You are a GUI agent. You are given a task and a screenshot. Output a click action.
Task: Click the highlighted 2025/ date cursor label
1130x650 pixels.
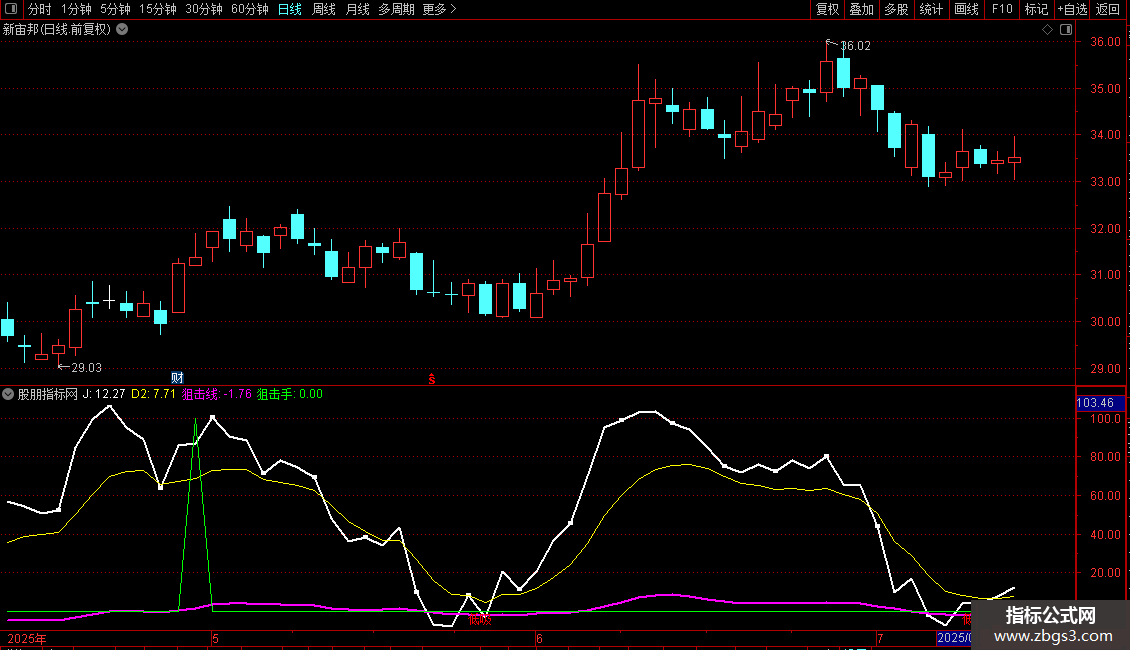(x=953, y=638)
